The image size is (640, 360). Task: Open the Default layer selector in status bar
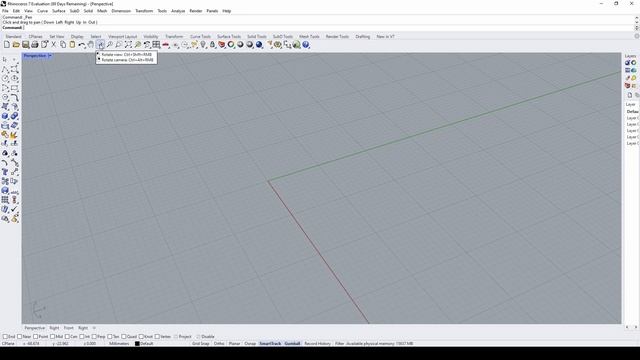(x=147, y=344)
